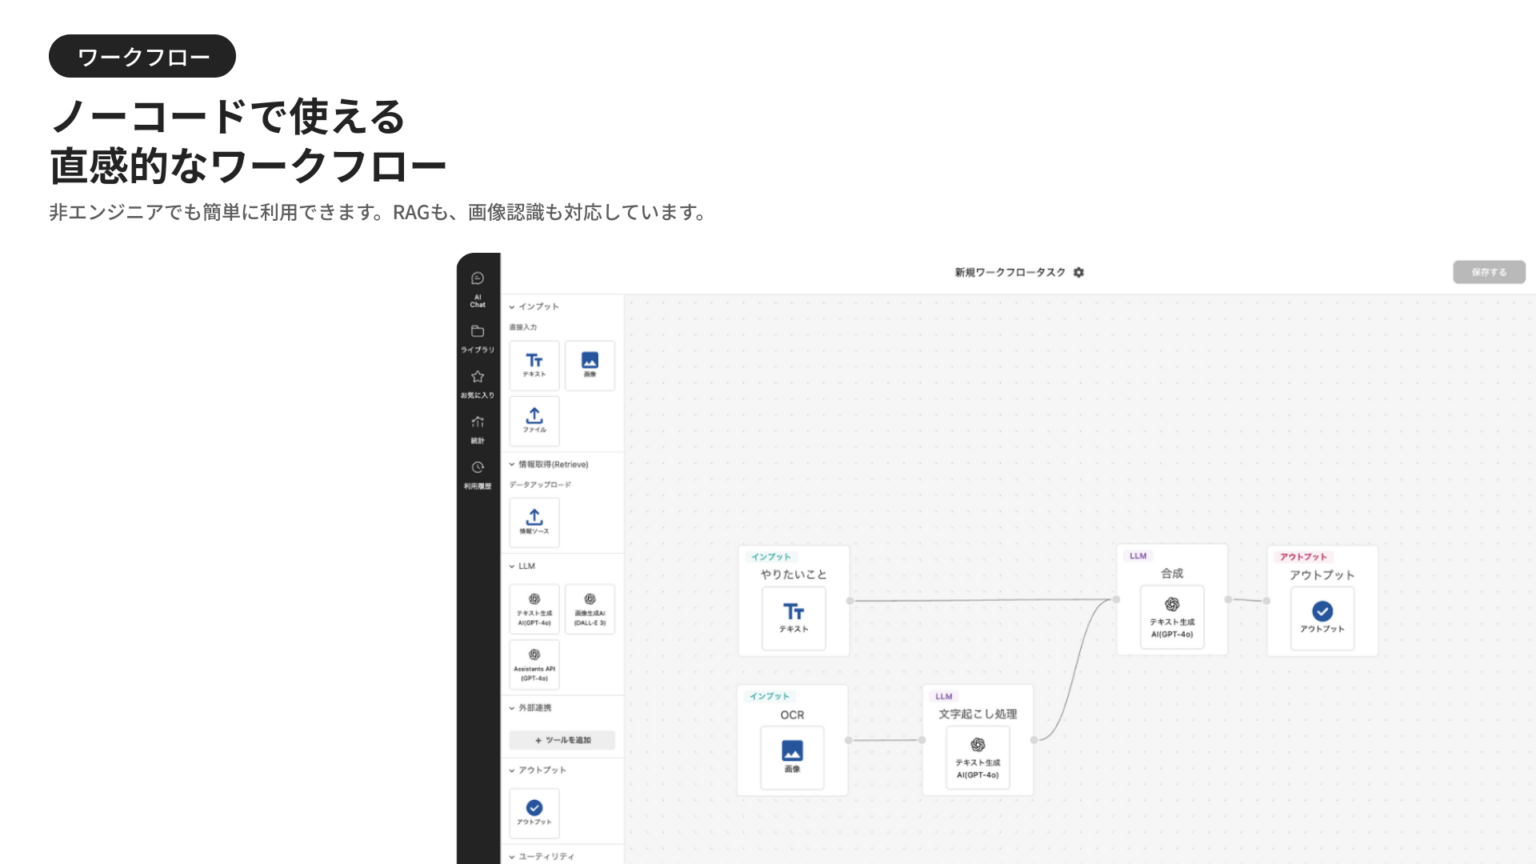Open the workflow settings gear
Screen dimensions: 1536x864
coord(1077,271)
